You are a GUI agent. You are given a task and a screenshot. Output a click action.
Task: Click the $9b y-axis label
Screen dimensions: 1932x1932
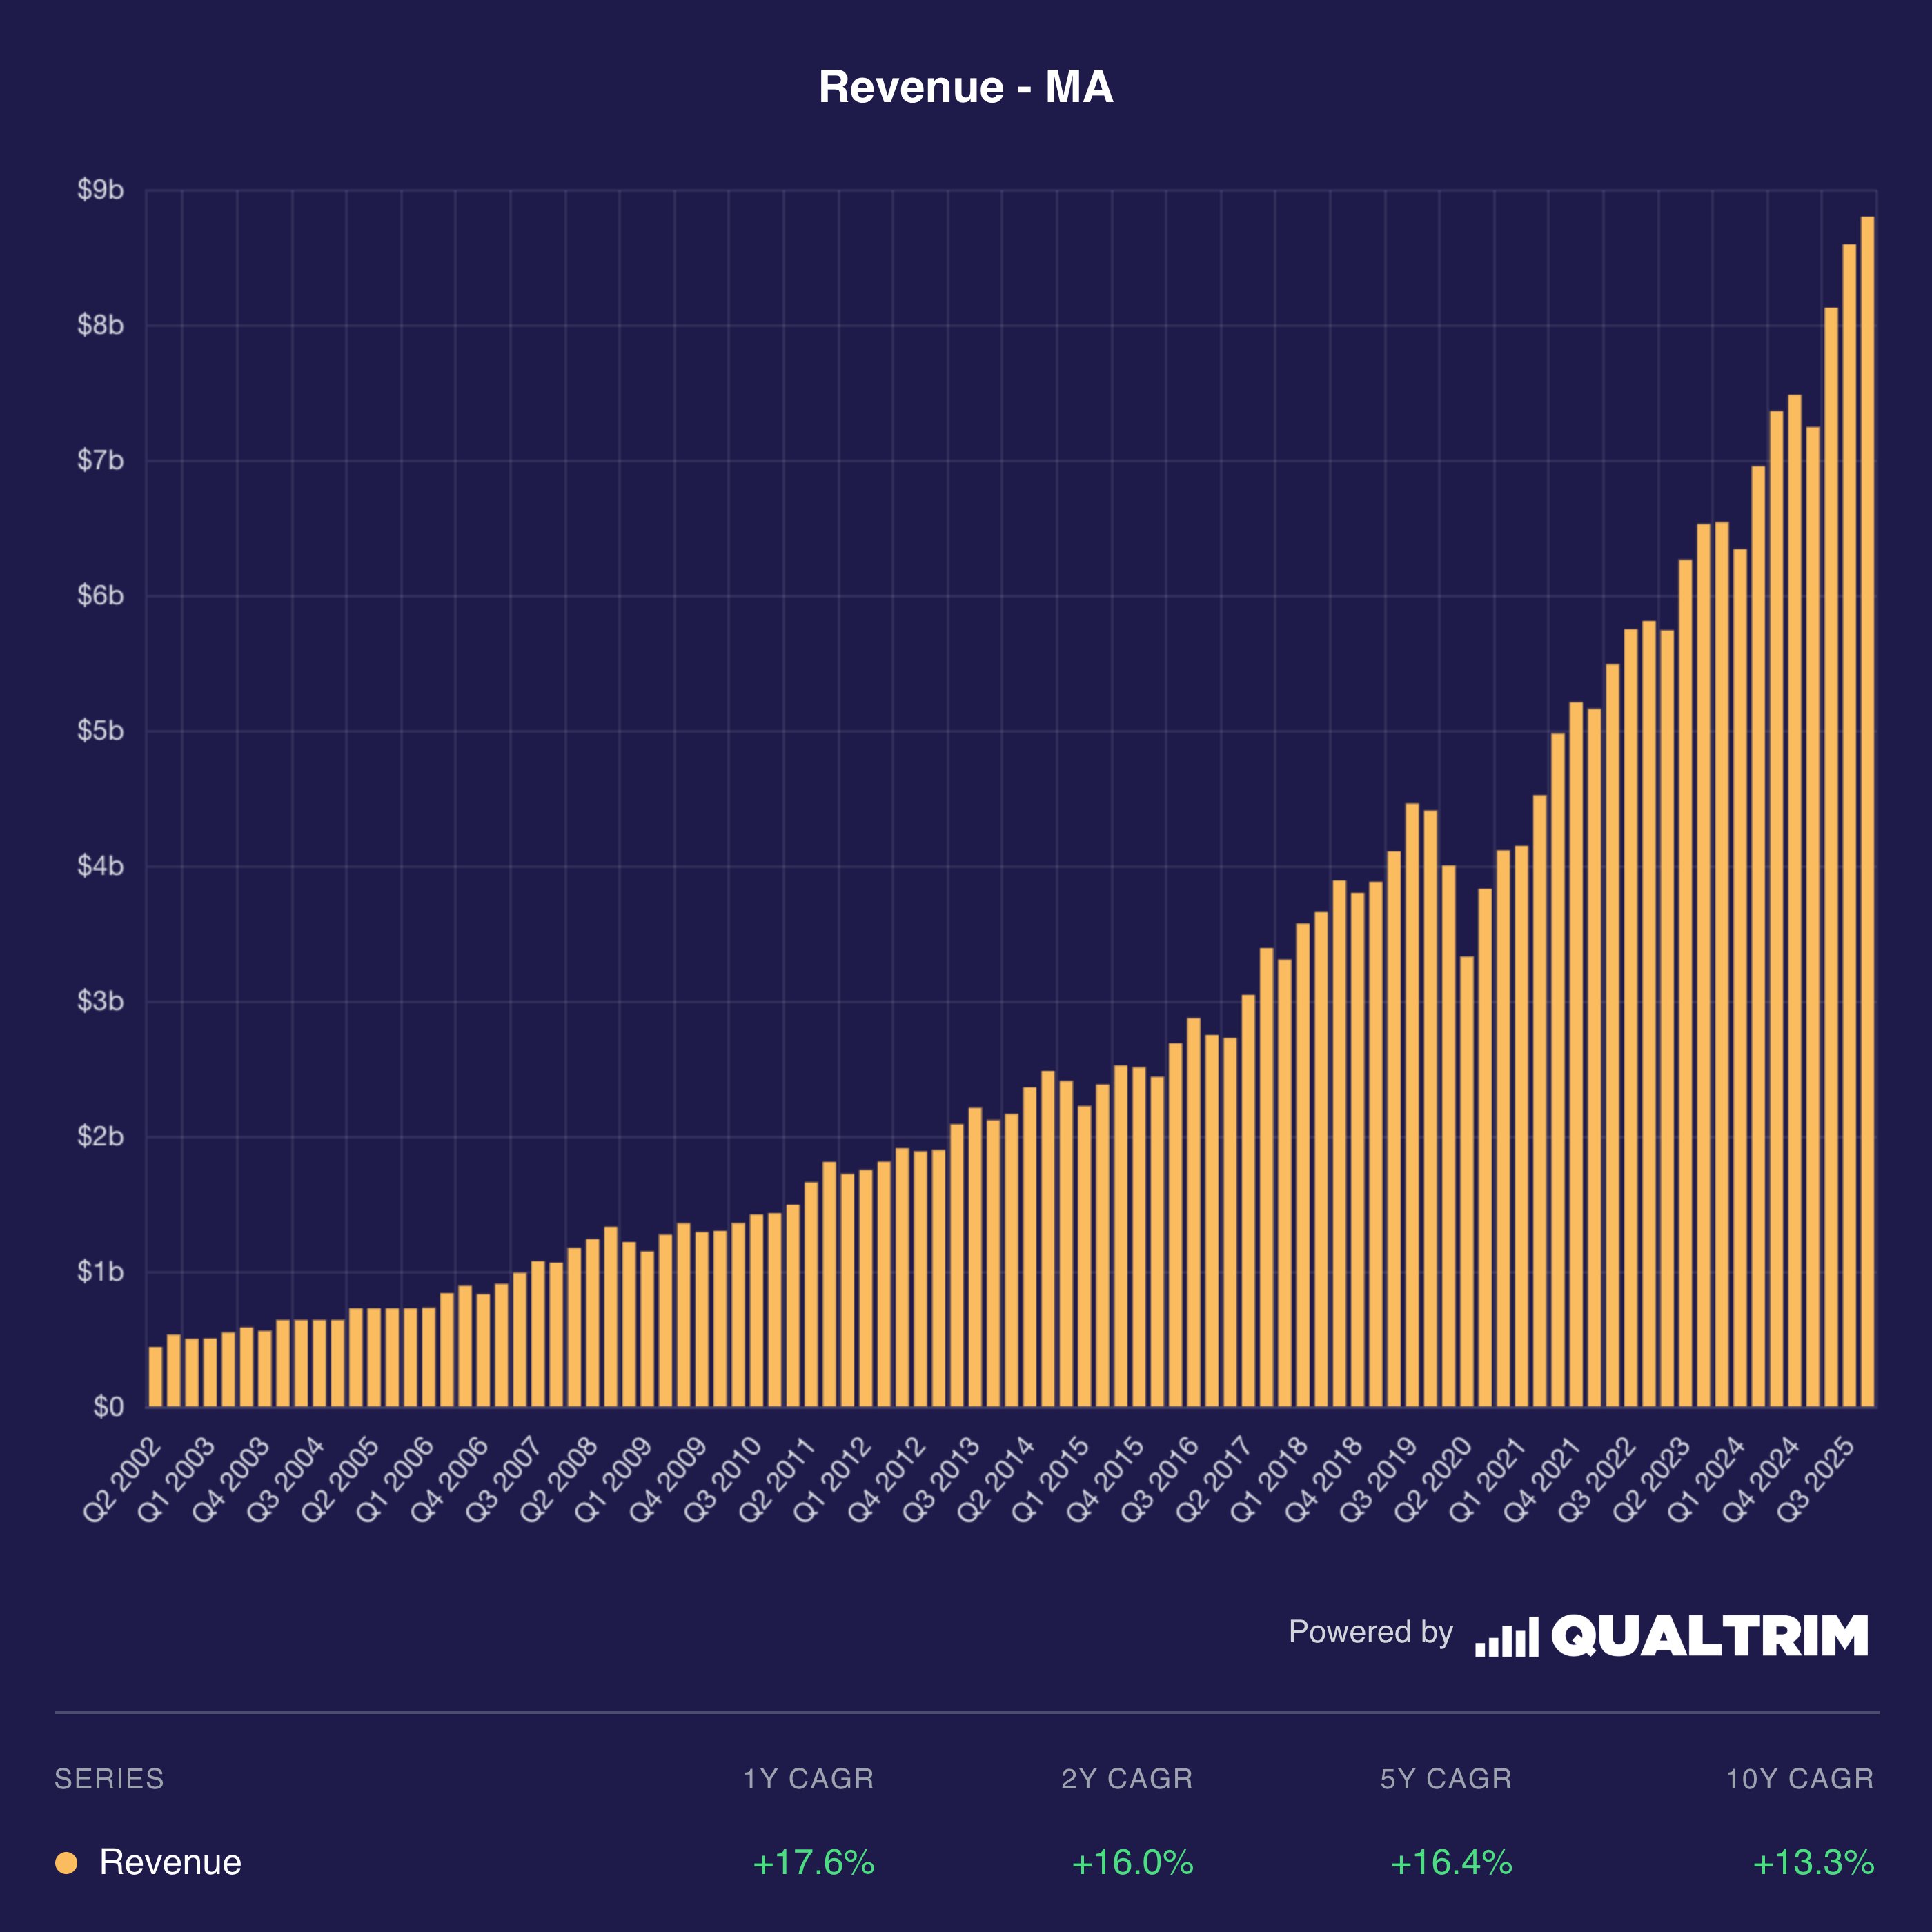tap(100, 190)
